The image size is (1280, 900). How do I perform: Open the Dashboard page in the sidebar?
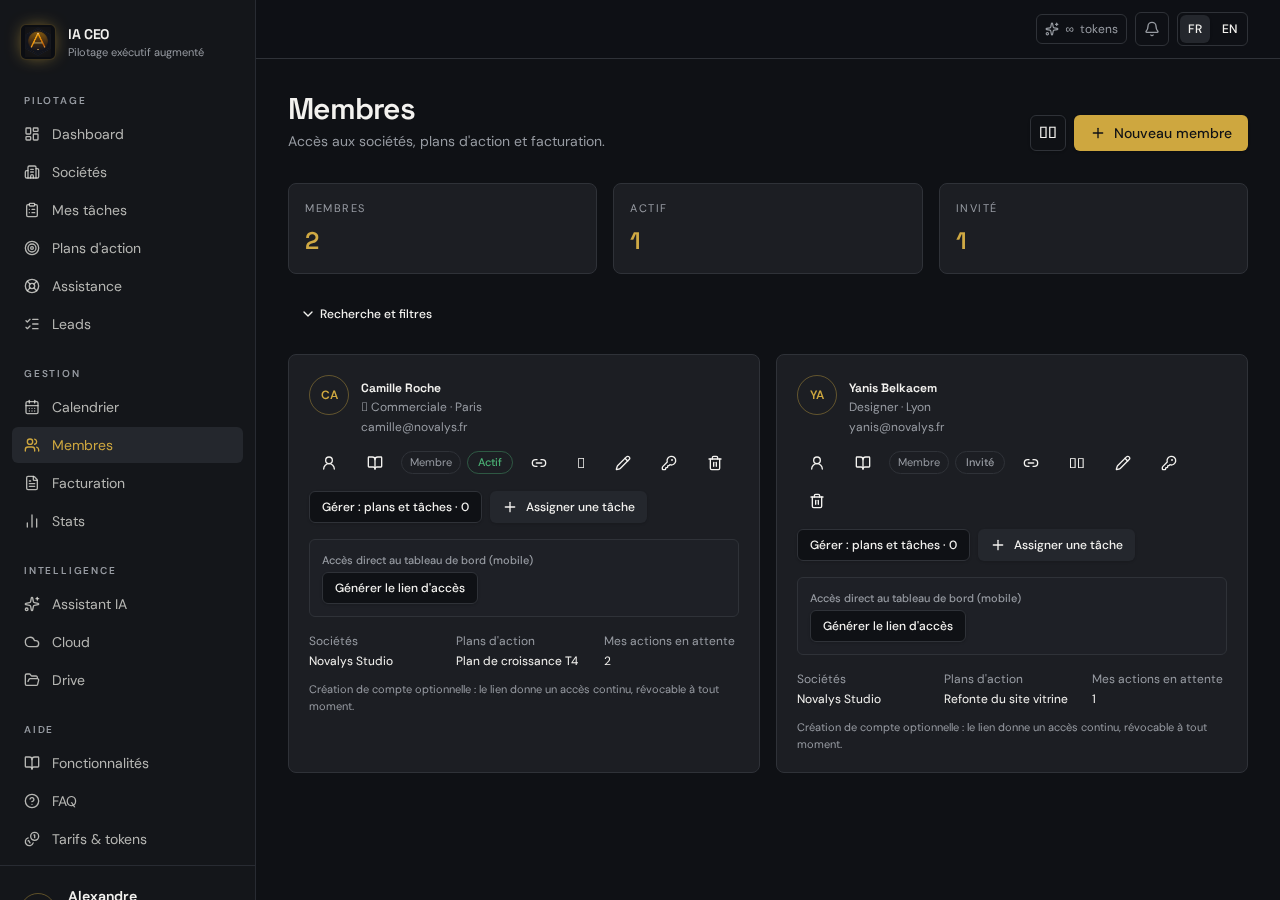tap(127, 134)
